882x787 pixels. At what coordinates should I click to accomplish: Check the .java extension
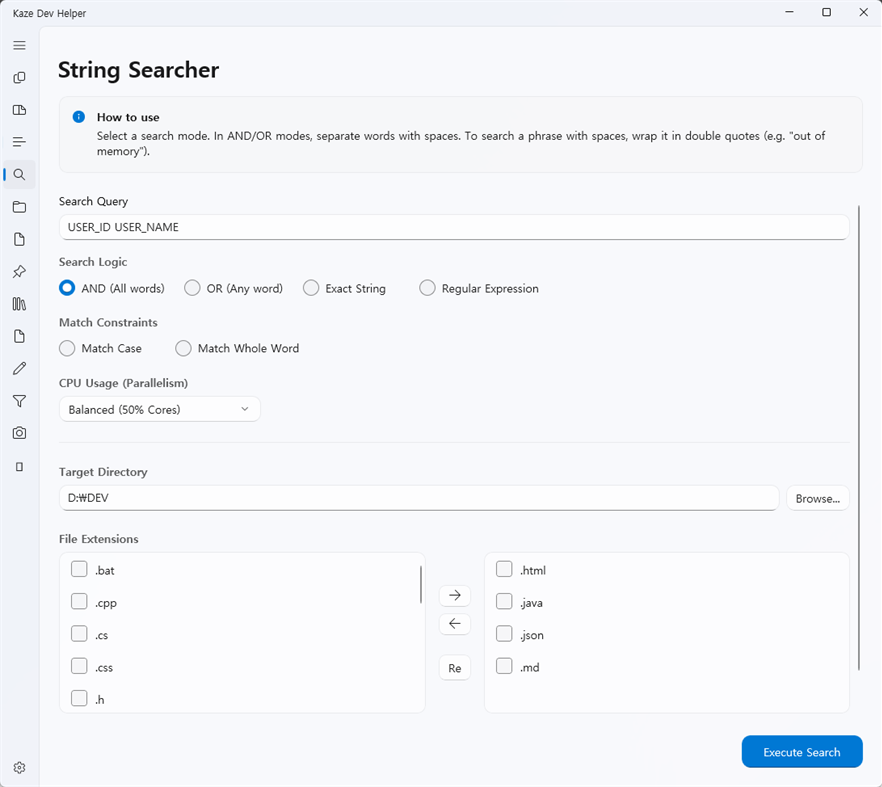tap(504, 601)
